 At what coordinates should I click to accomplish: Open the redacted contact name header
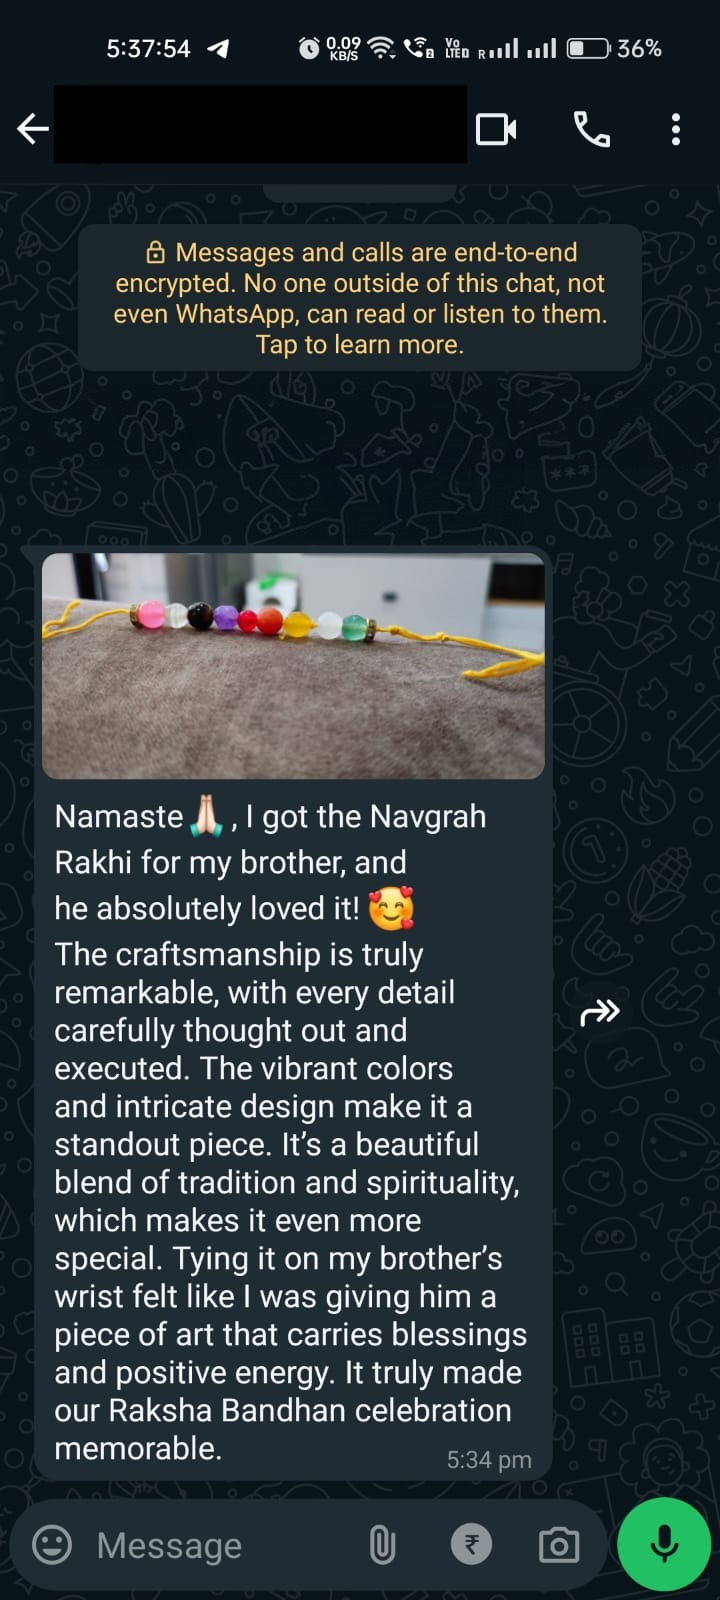coord(260,124)
